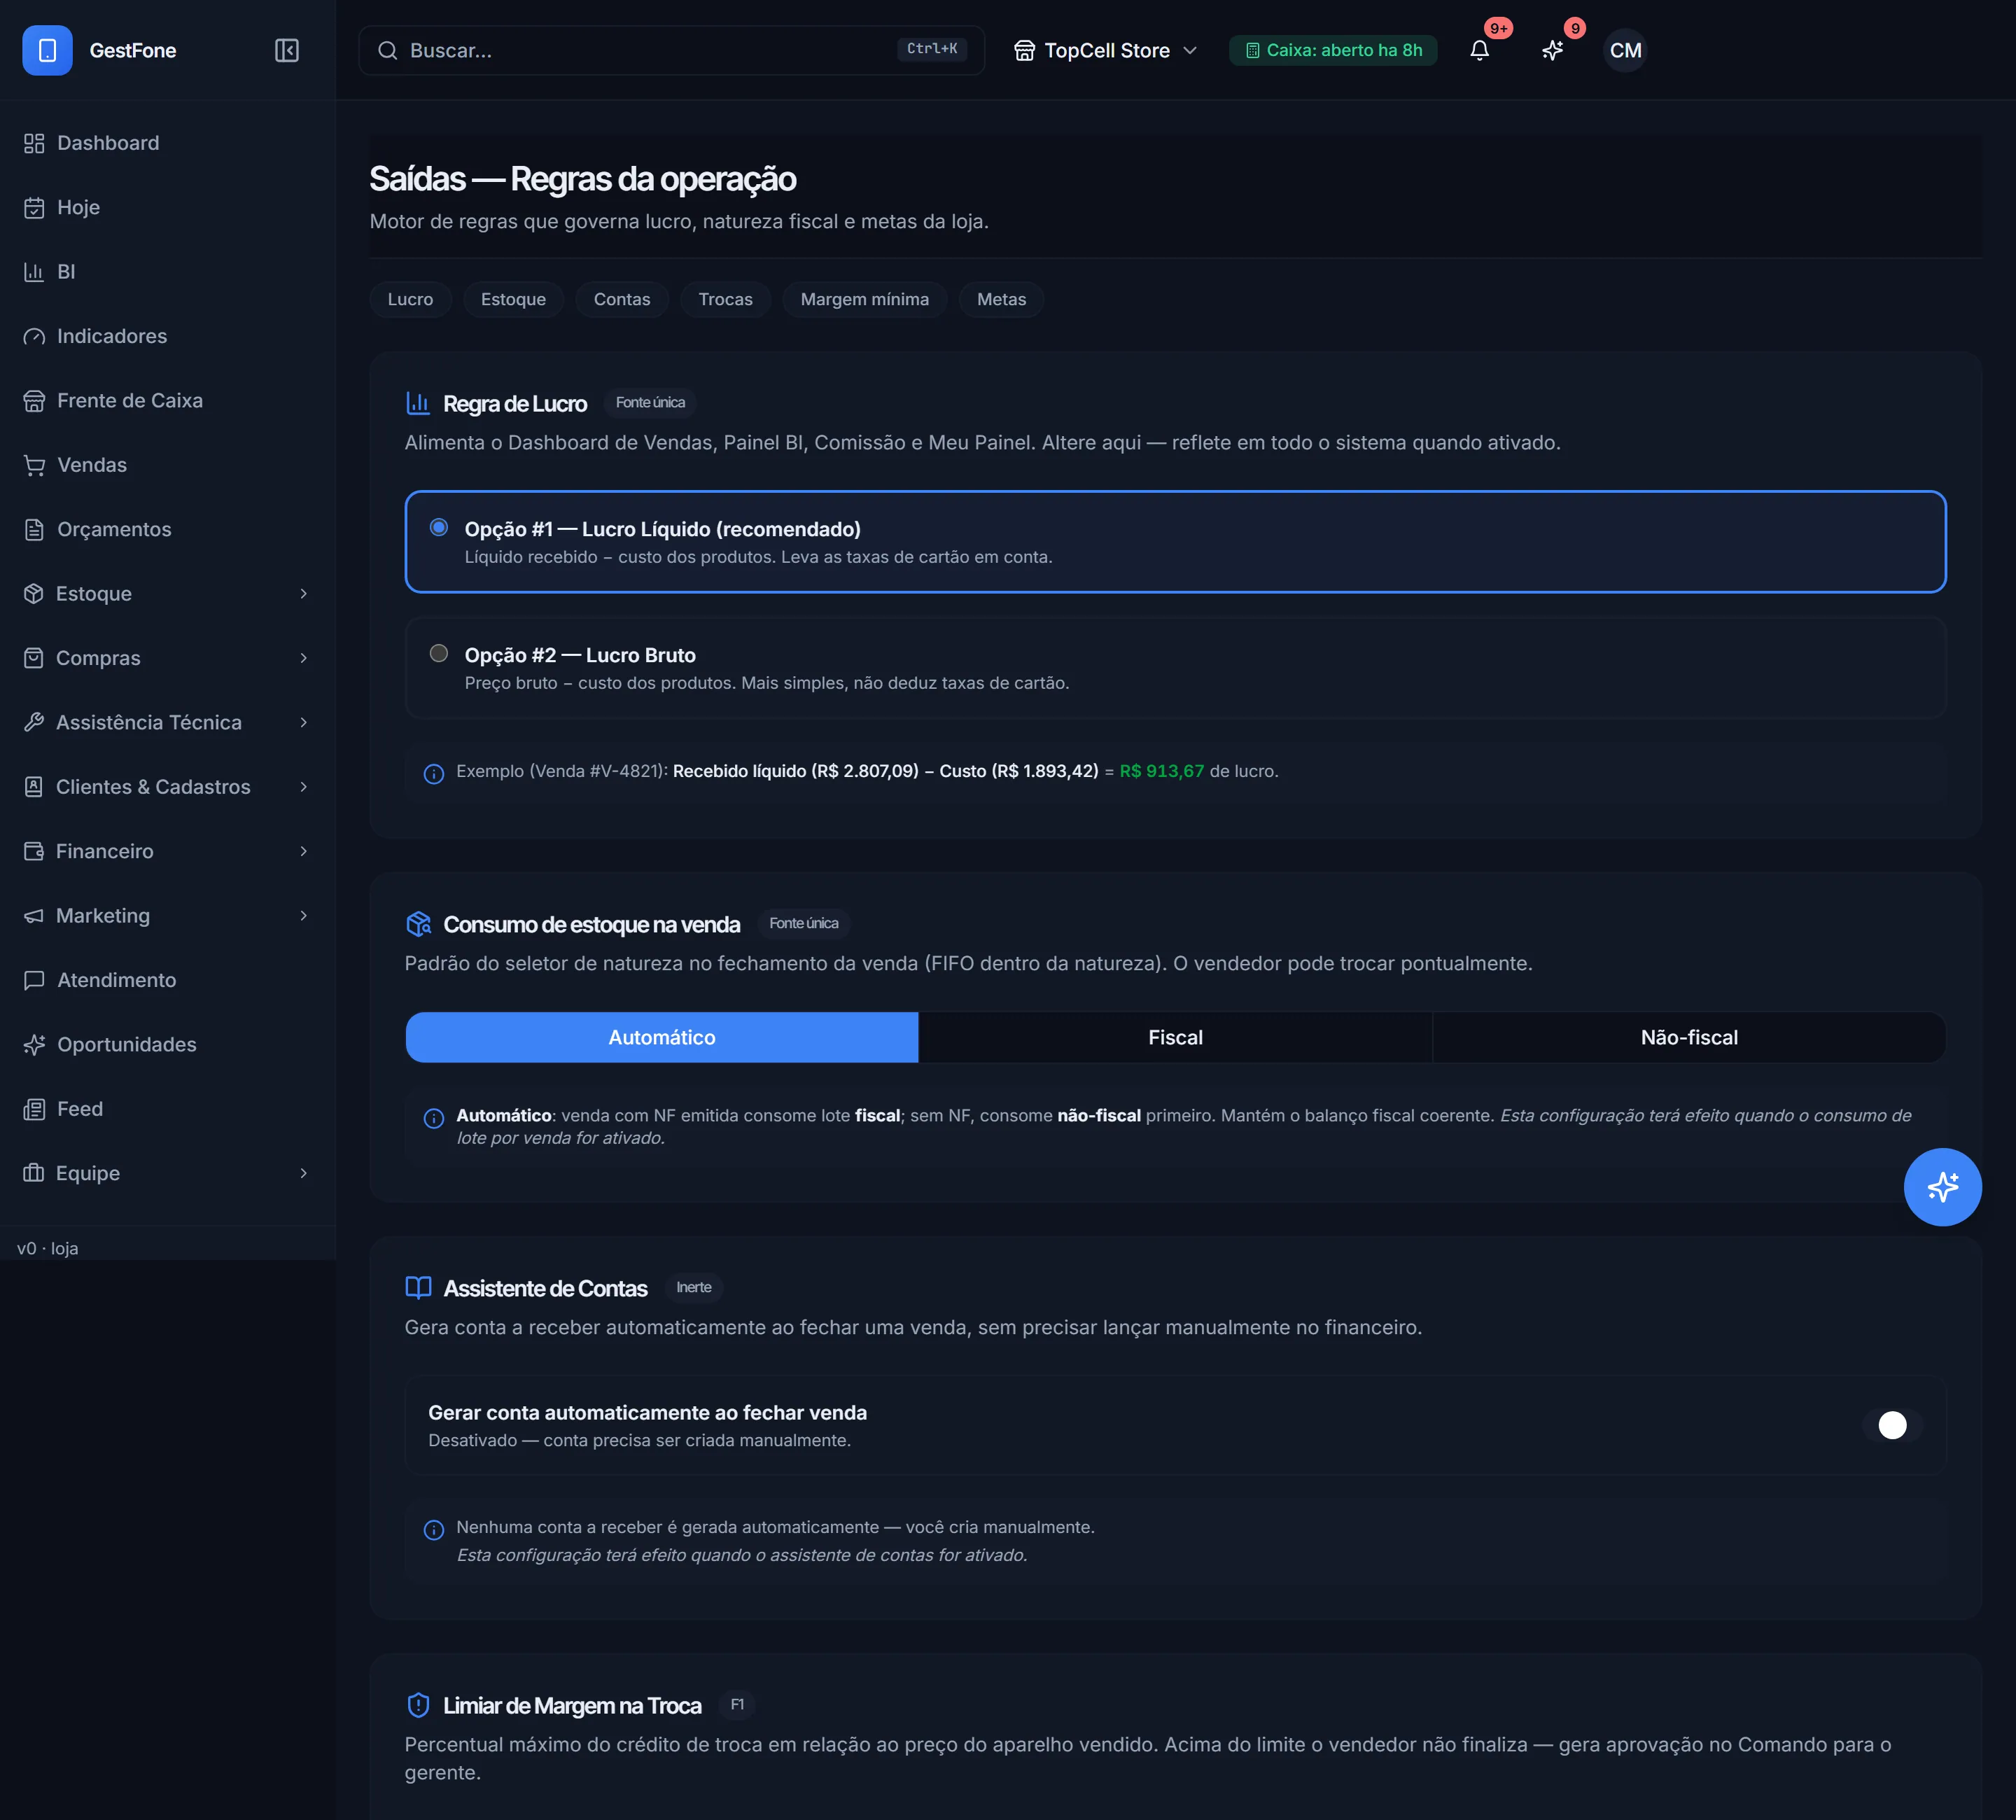Set stock consumption to Automático

(x=662, y=1037)
